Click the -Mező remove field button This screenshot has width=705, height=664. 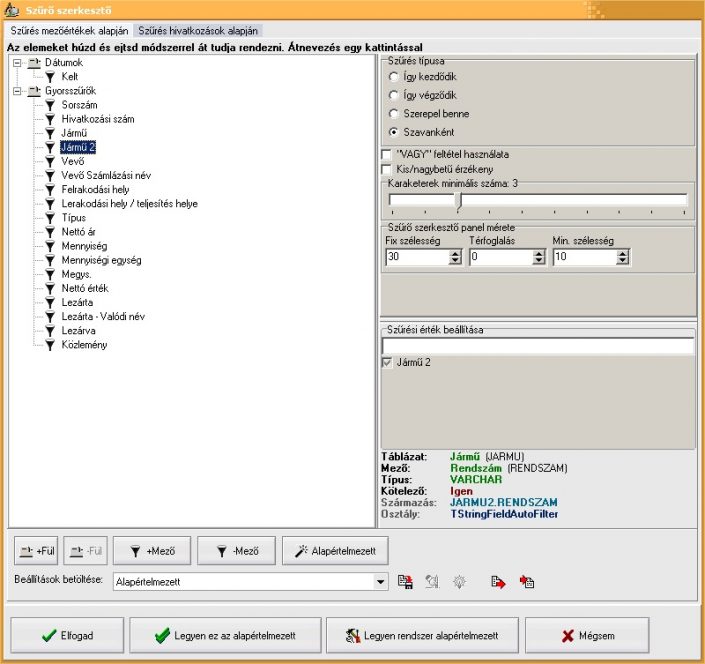(236, 550)
